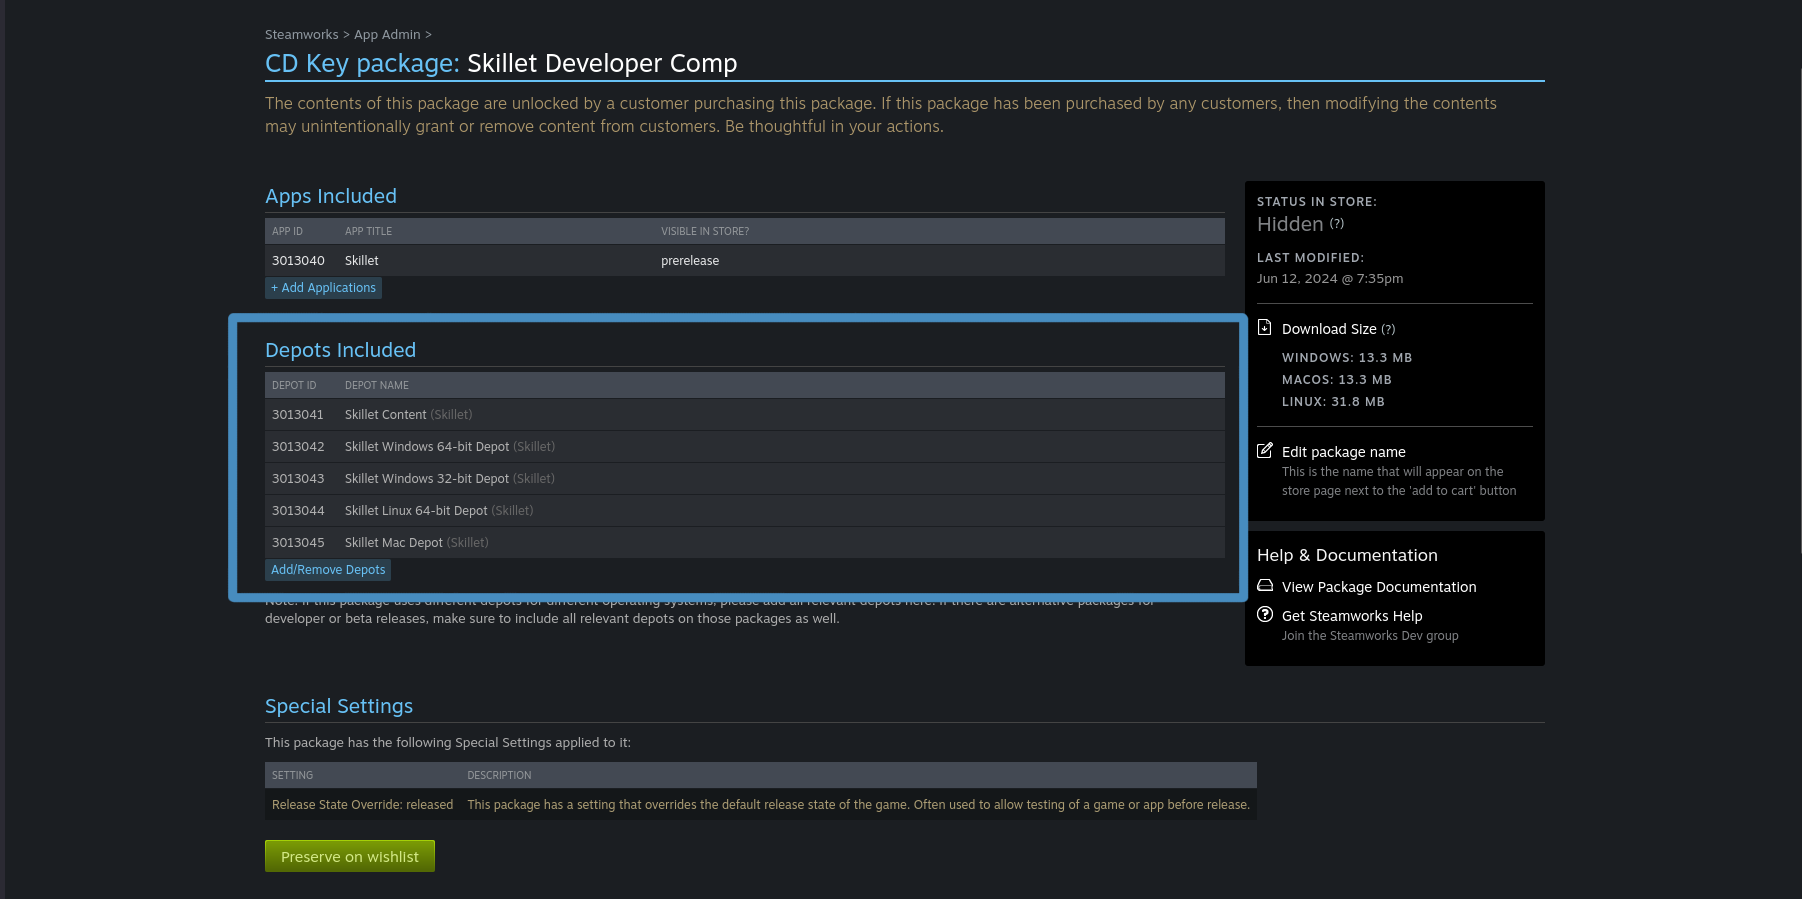The image size is (1802, 899).
Task: Open the Steamworks breadcrumb link
Action: tap(301, 34)
